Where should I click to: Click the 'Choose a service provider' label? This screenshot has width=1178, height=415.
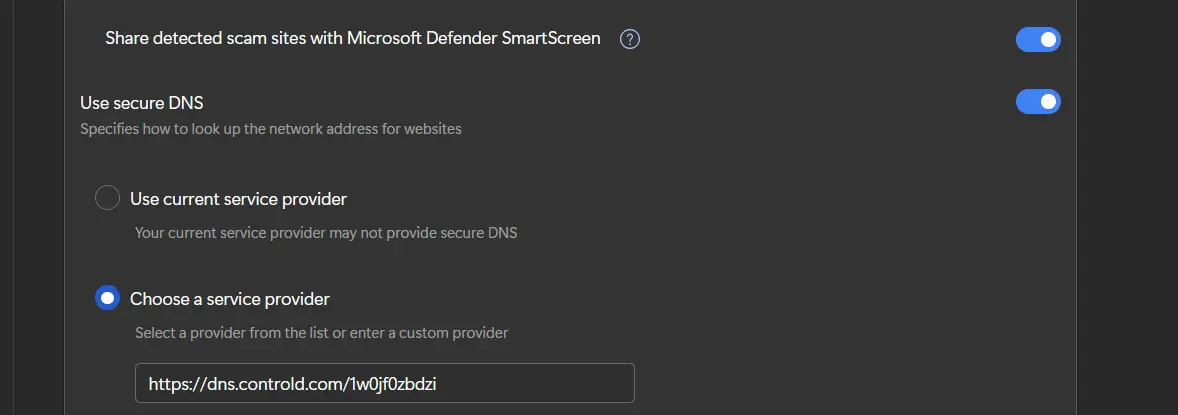[x=230, y=299]
